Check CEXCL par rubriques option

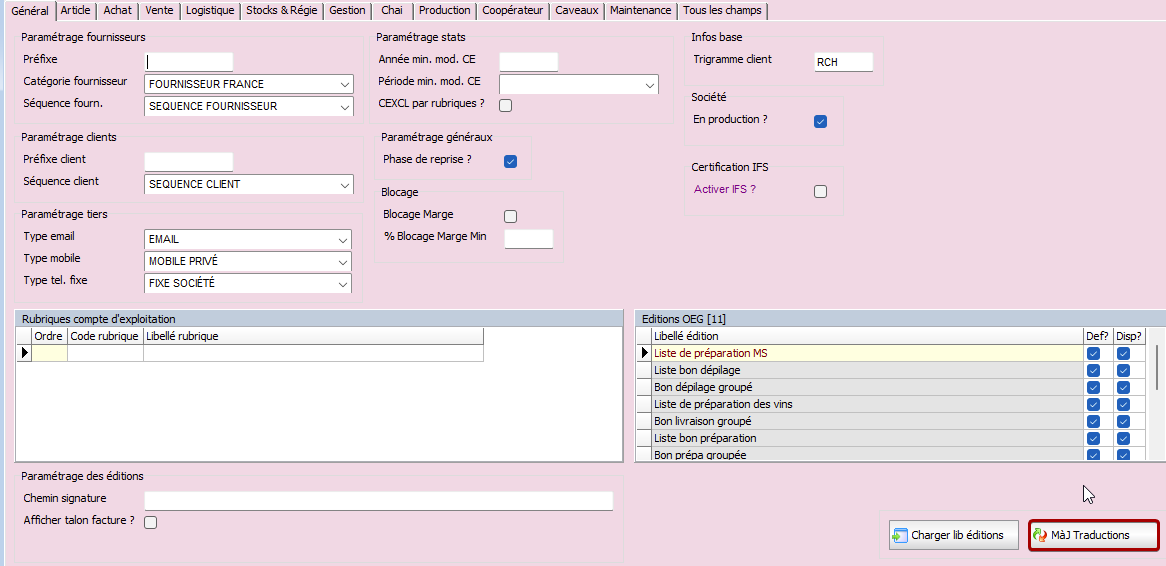pyautogui.click(x=506, y=106)
